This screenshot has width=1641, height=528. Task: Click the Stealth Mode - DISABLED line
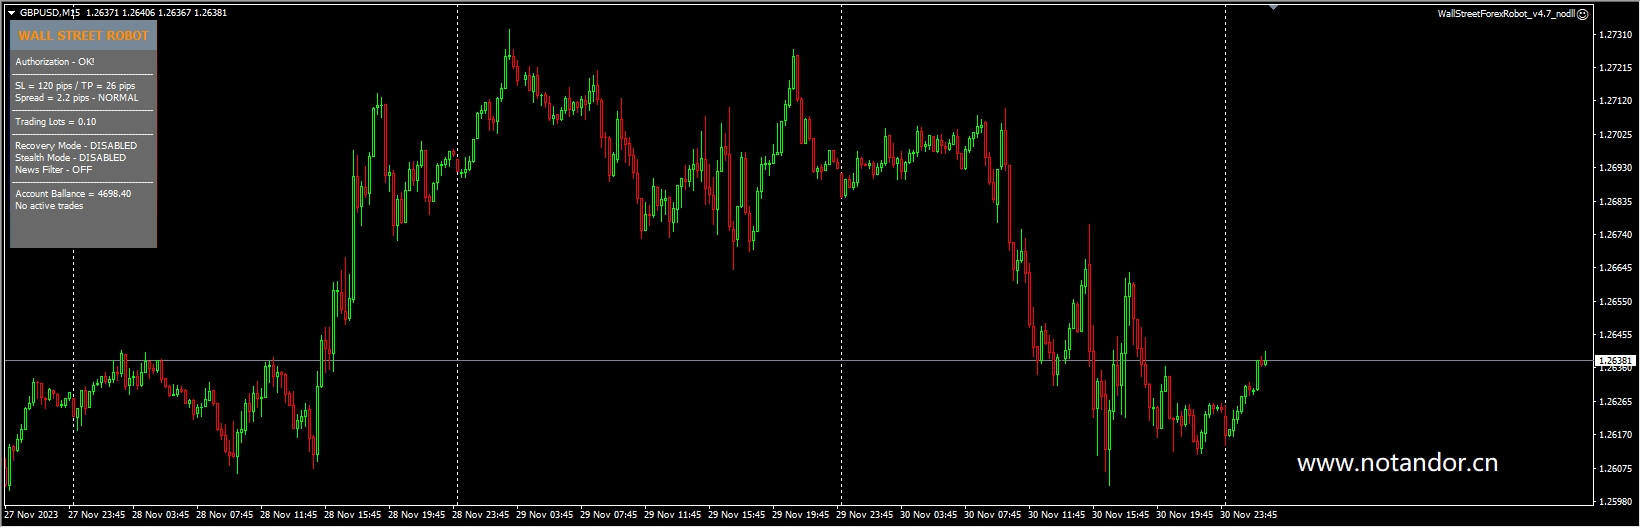(70, 158)
